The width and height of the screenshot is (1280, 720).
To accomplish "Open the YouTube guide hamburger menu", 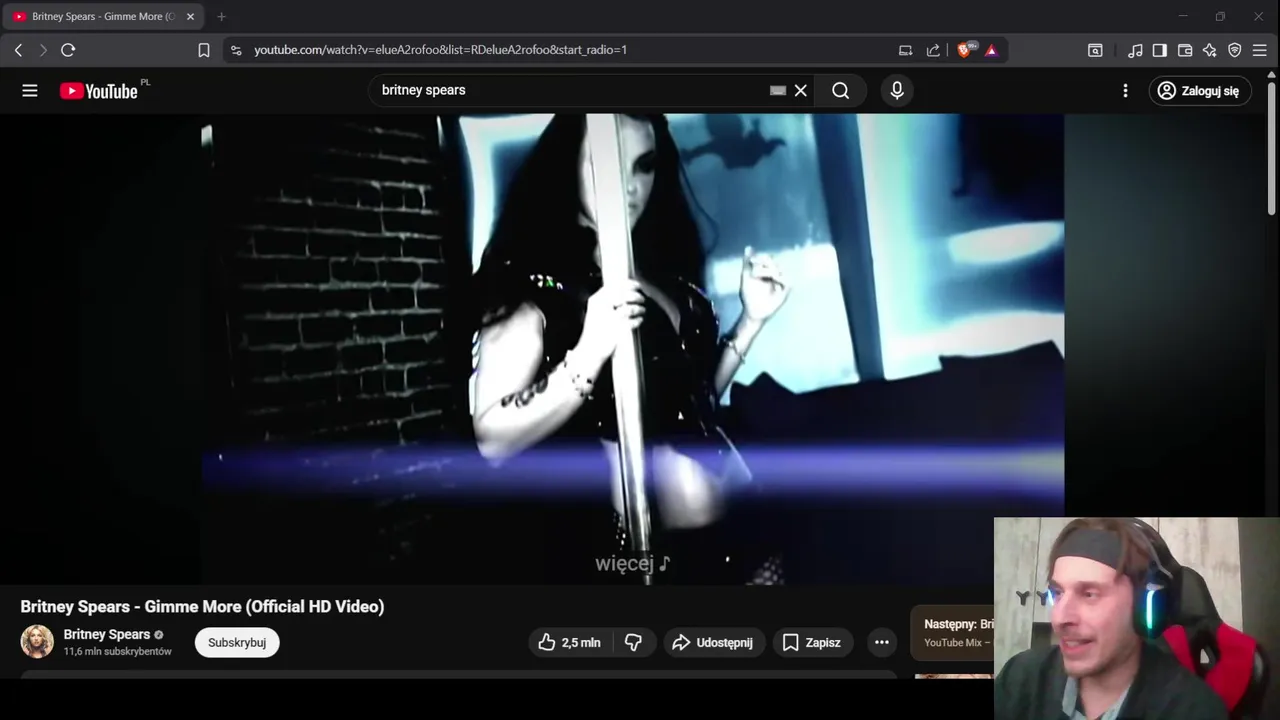I will pyautogui.click(x=30, y=91).
